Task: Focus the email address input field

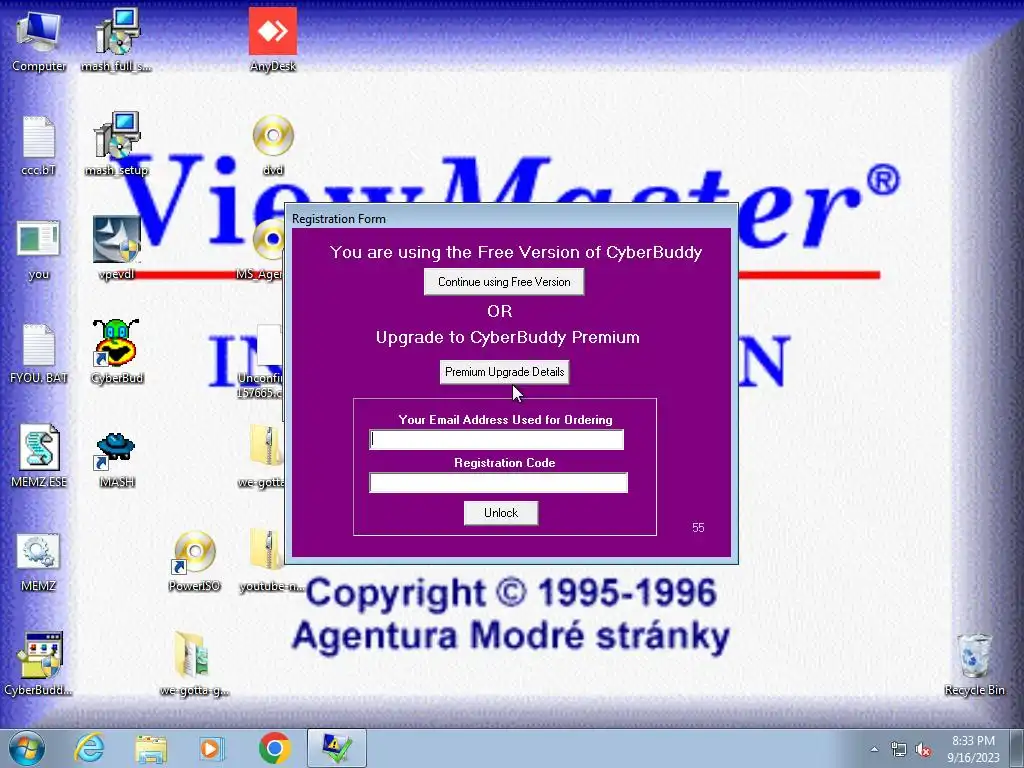Action: coord(496,440)
